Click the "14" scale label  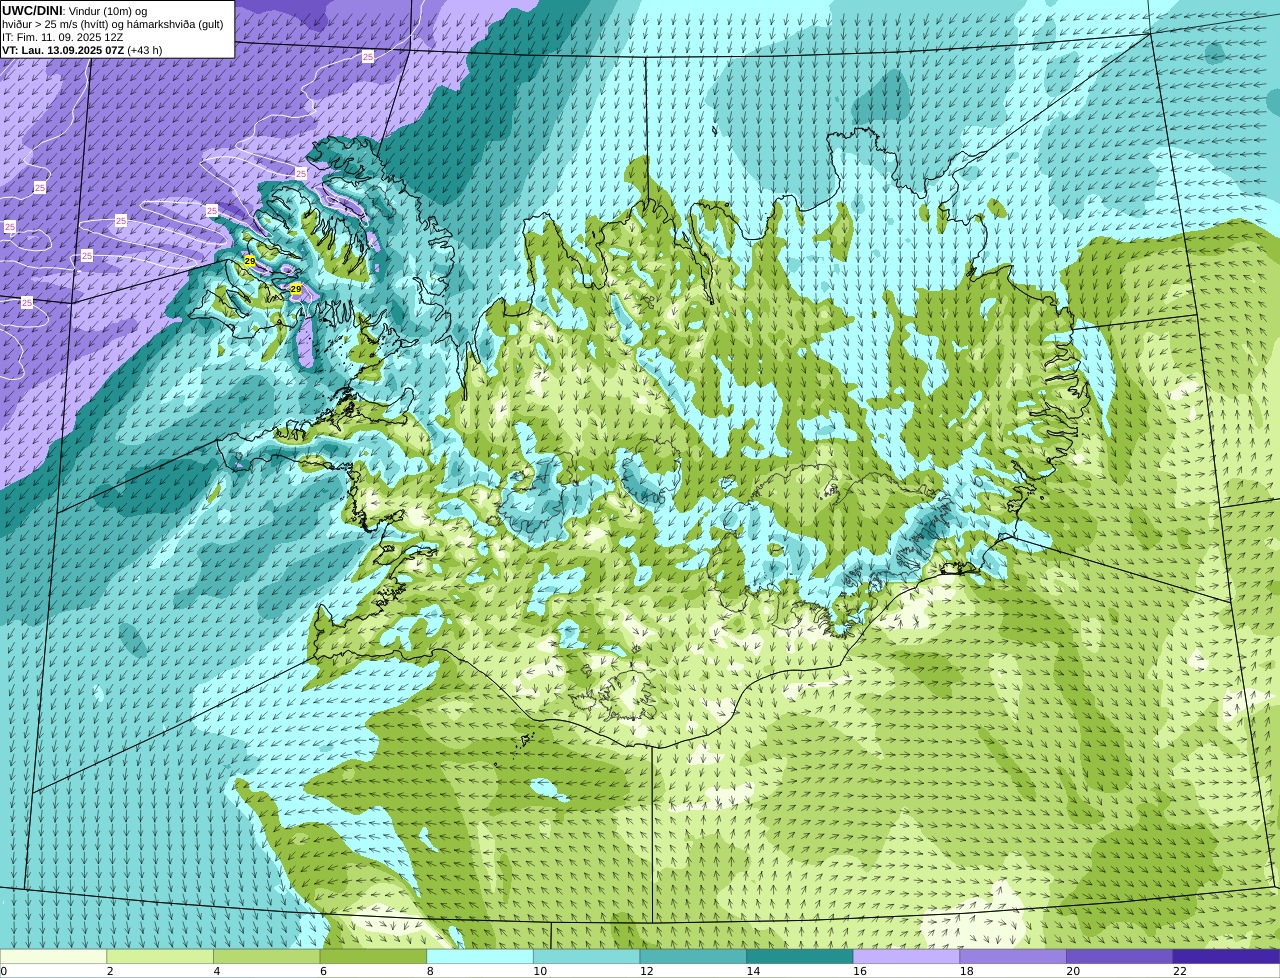pyautogui.click(x=753, y=971)
